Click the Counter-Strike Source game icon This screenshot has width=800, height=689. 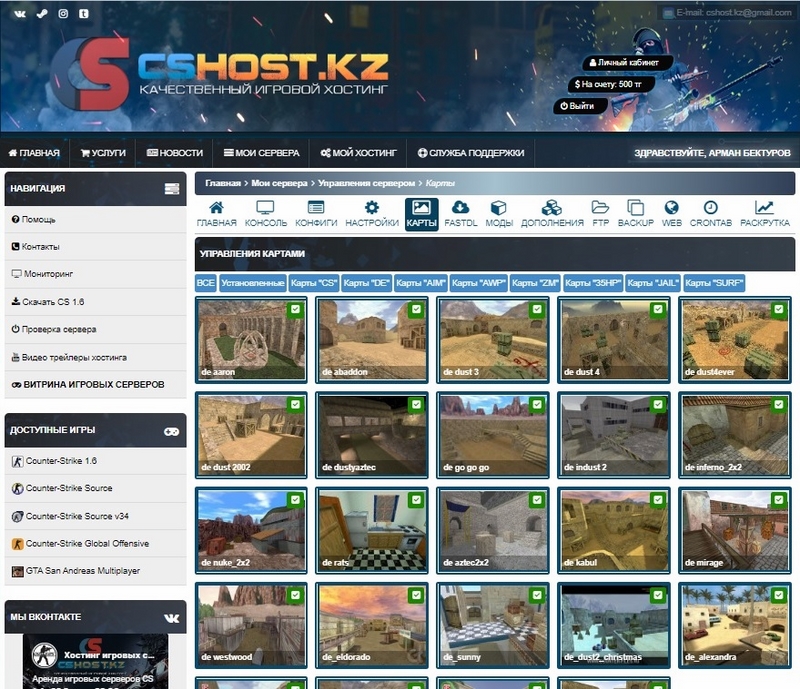point(17,488)
